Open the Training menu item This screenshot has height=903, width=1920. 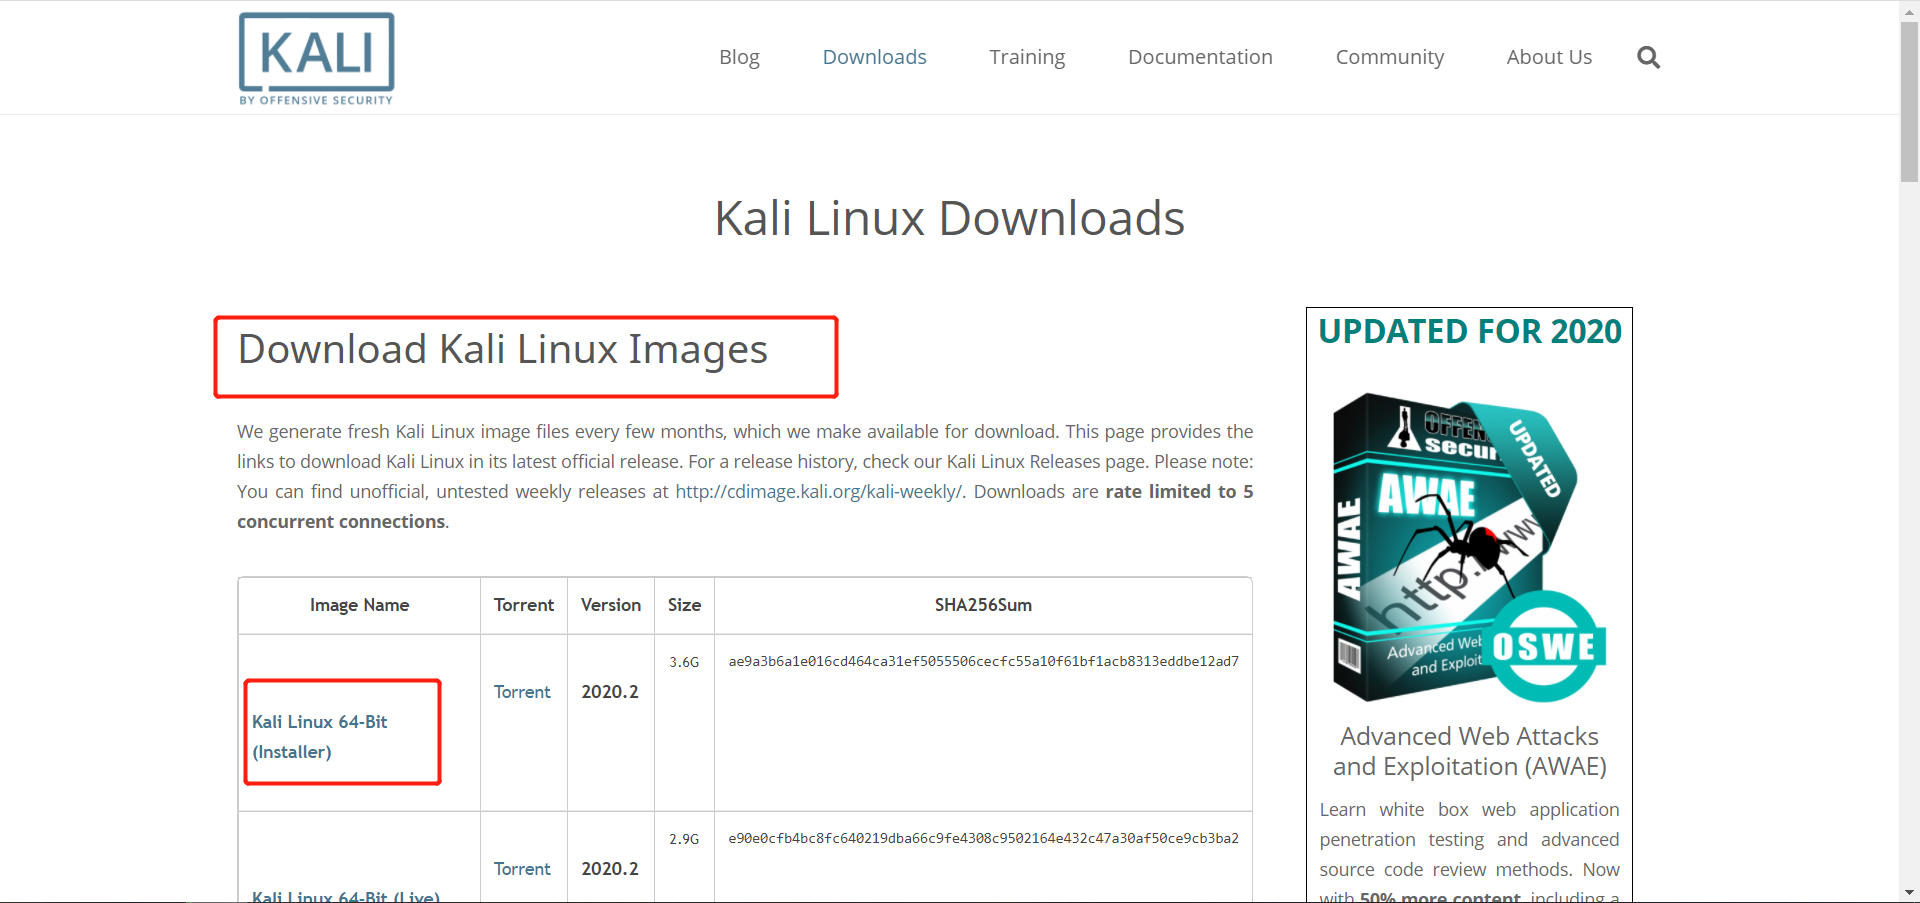coord(1027,57)
